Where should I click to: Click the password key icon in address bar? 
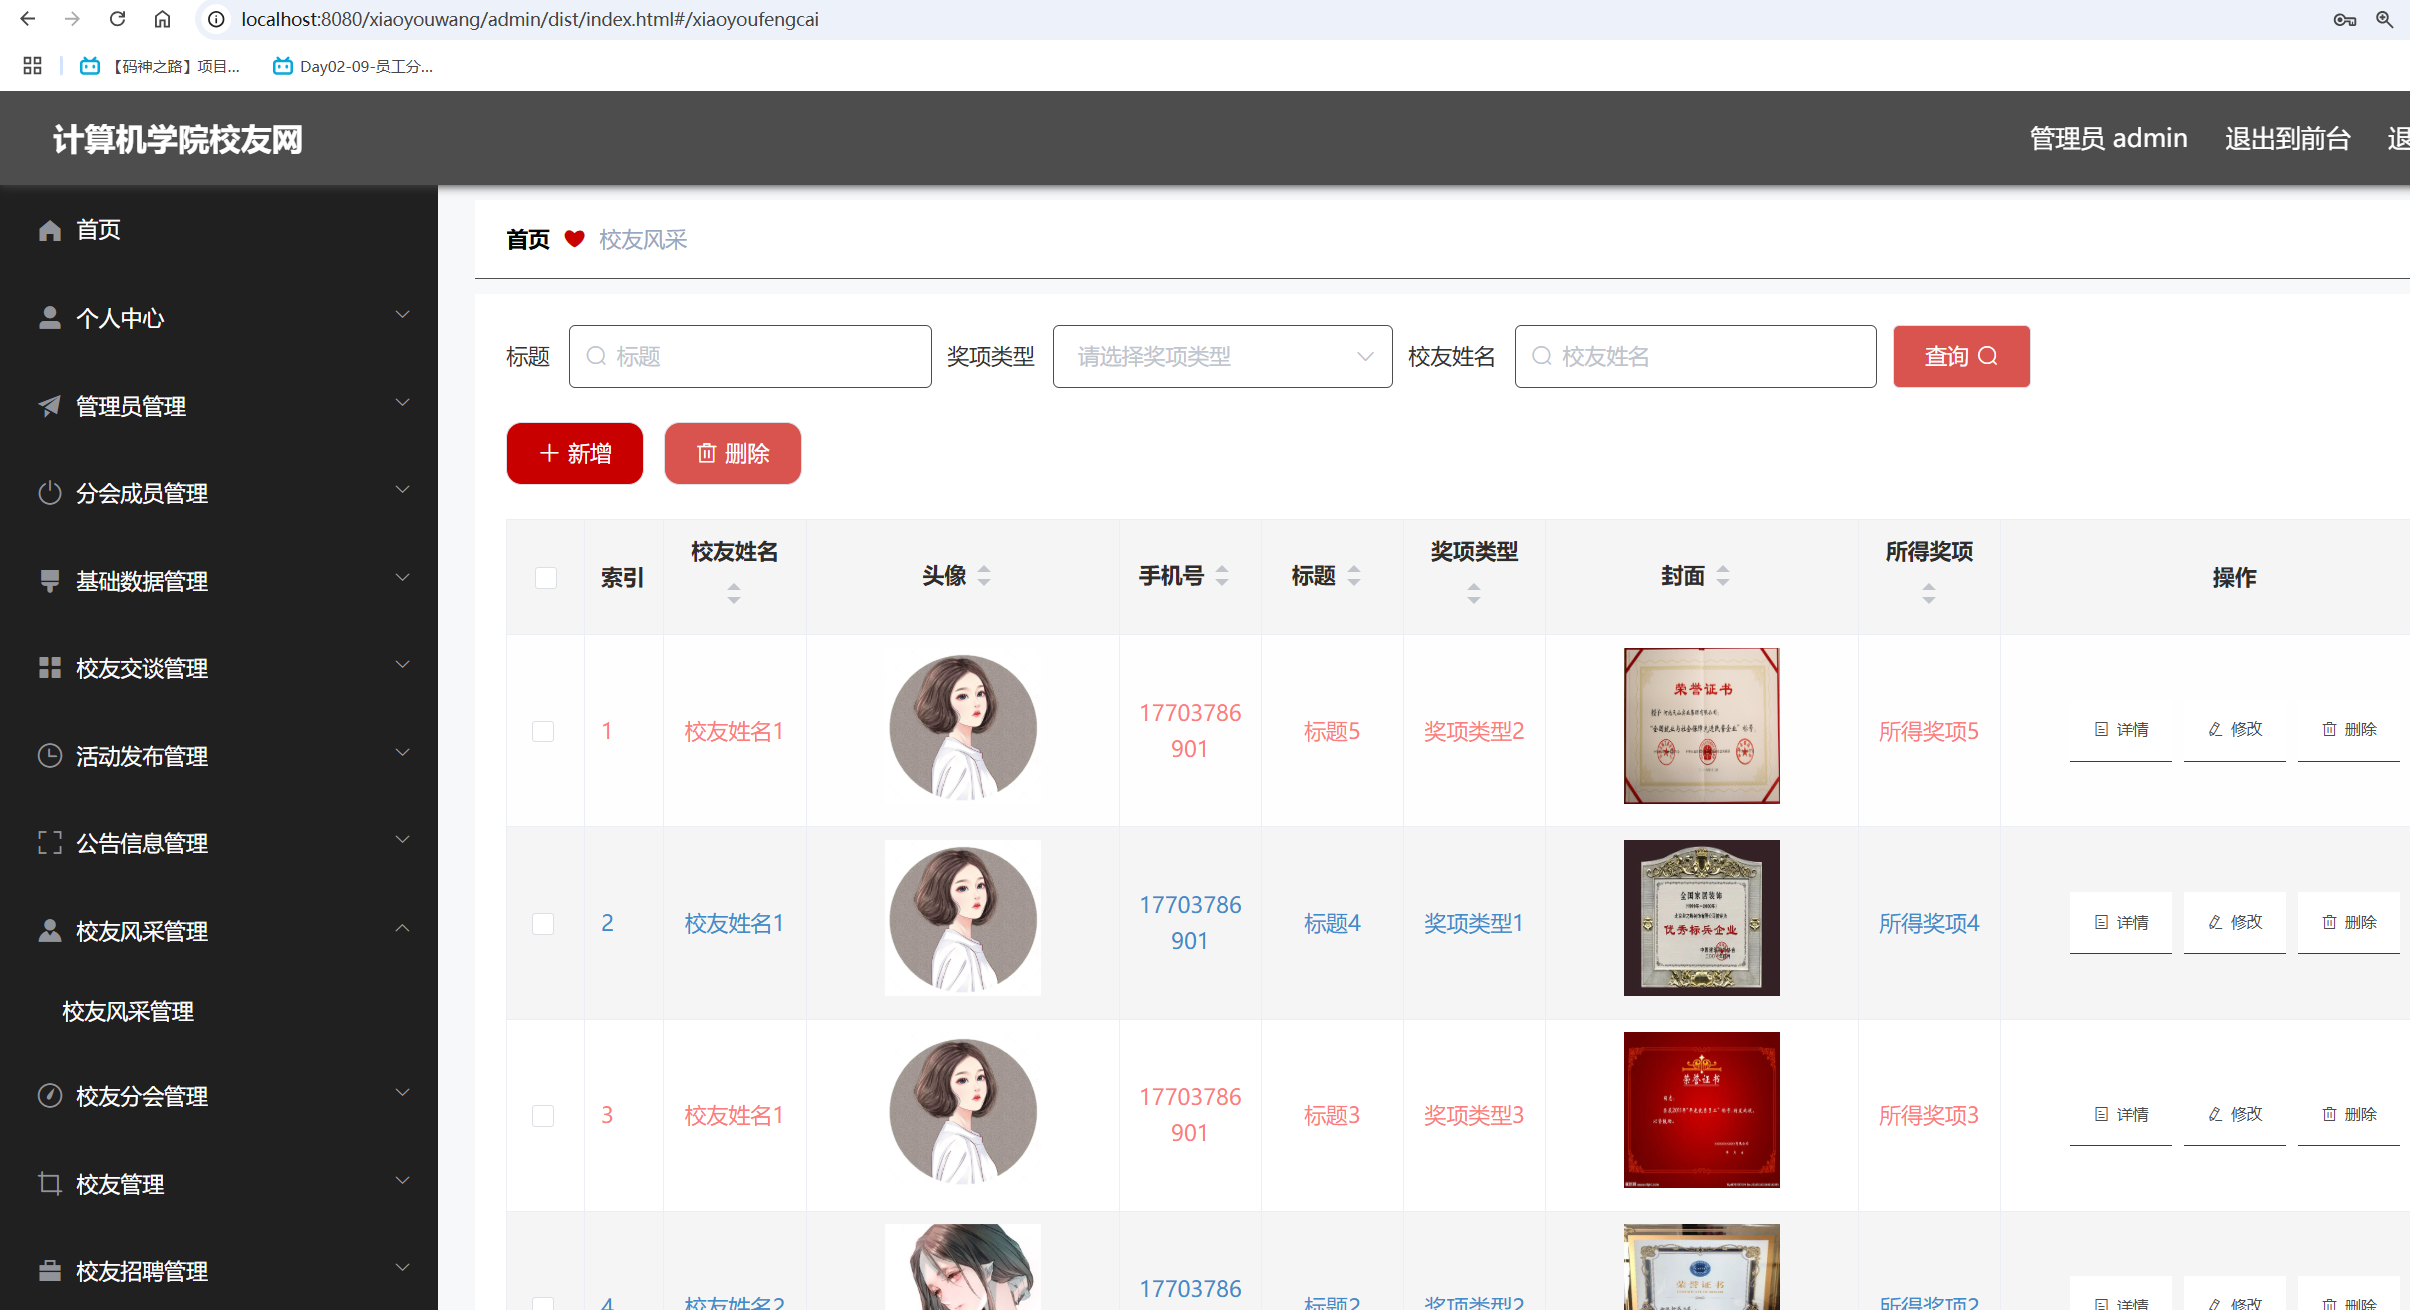(x=2345, y=19)
